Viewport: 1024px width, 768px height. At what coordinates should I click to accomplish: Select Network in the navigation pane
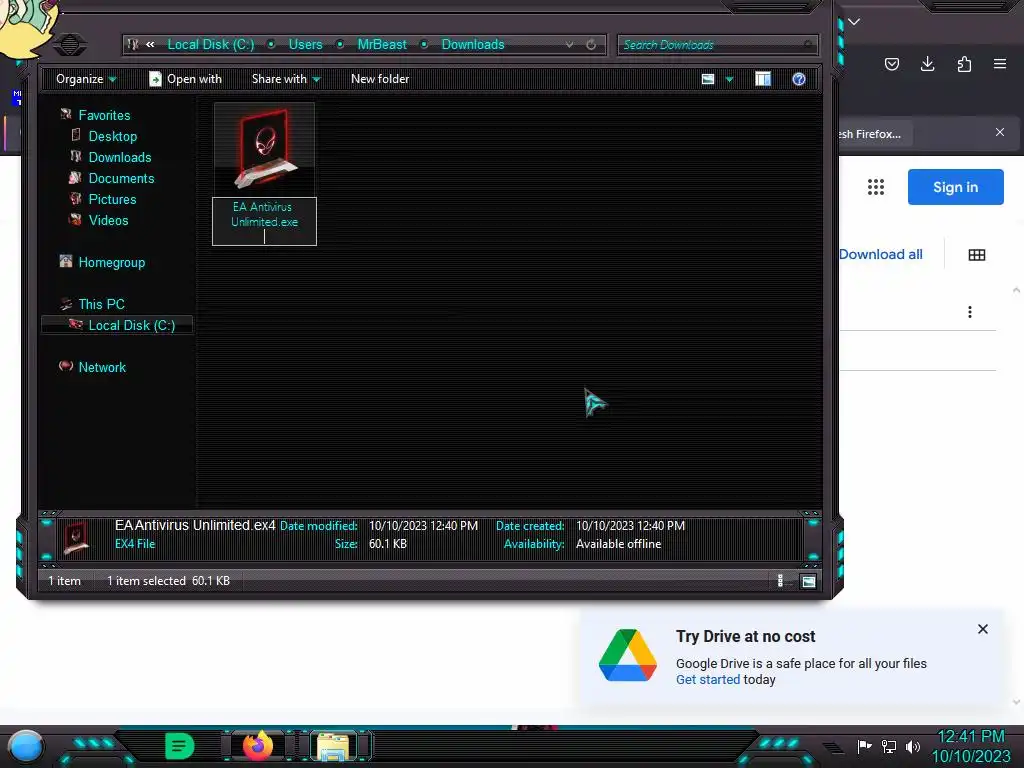point(102,367)
